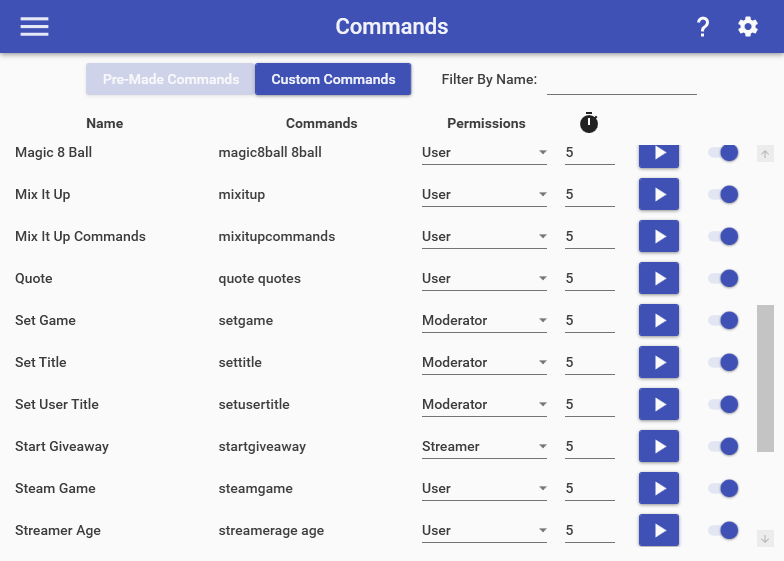Play the Set User Title command
784x561 pixels.
[x=658, y=404]
